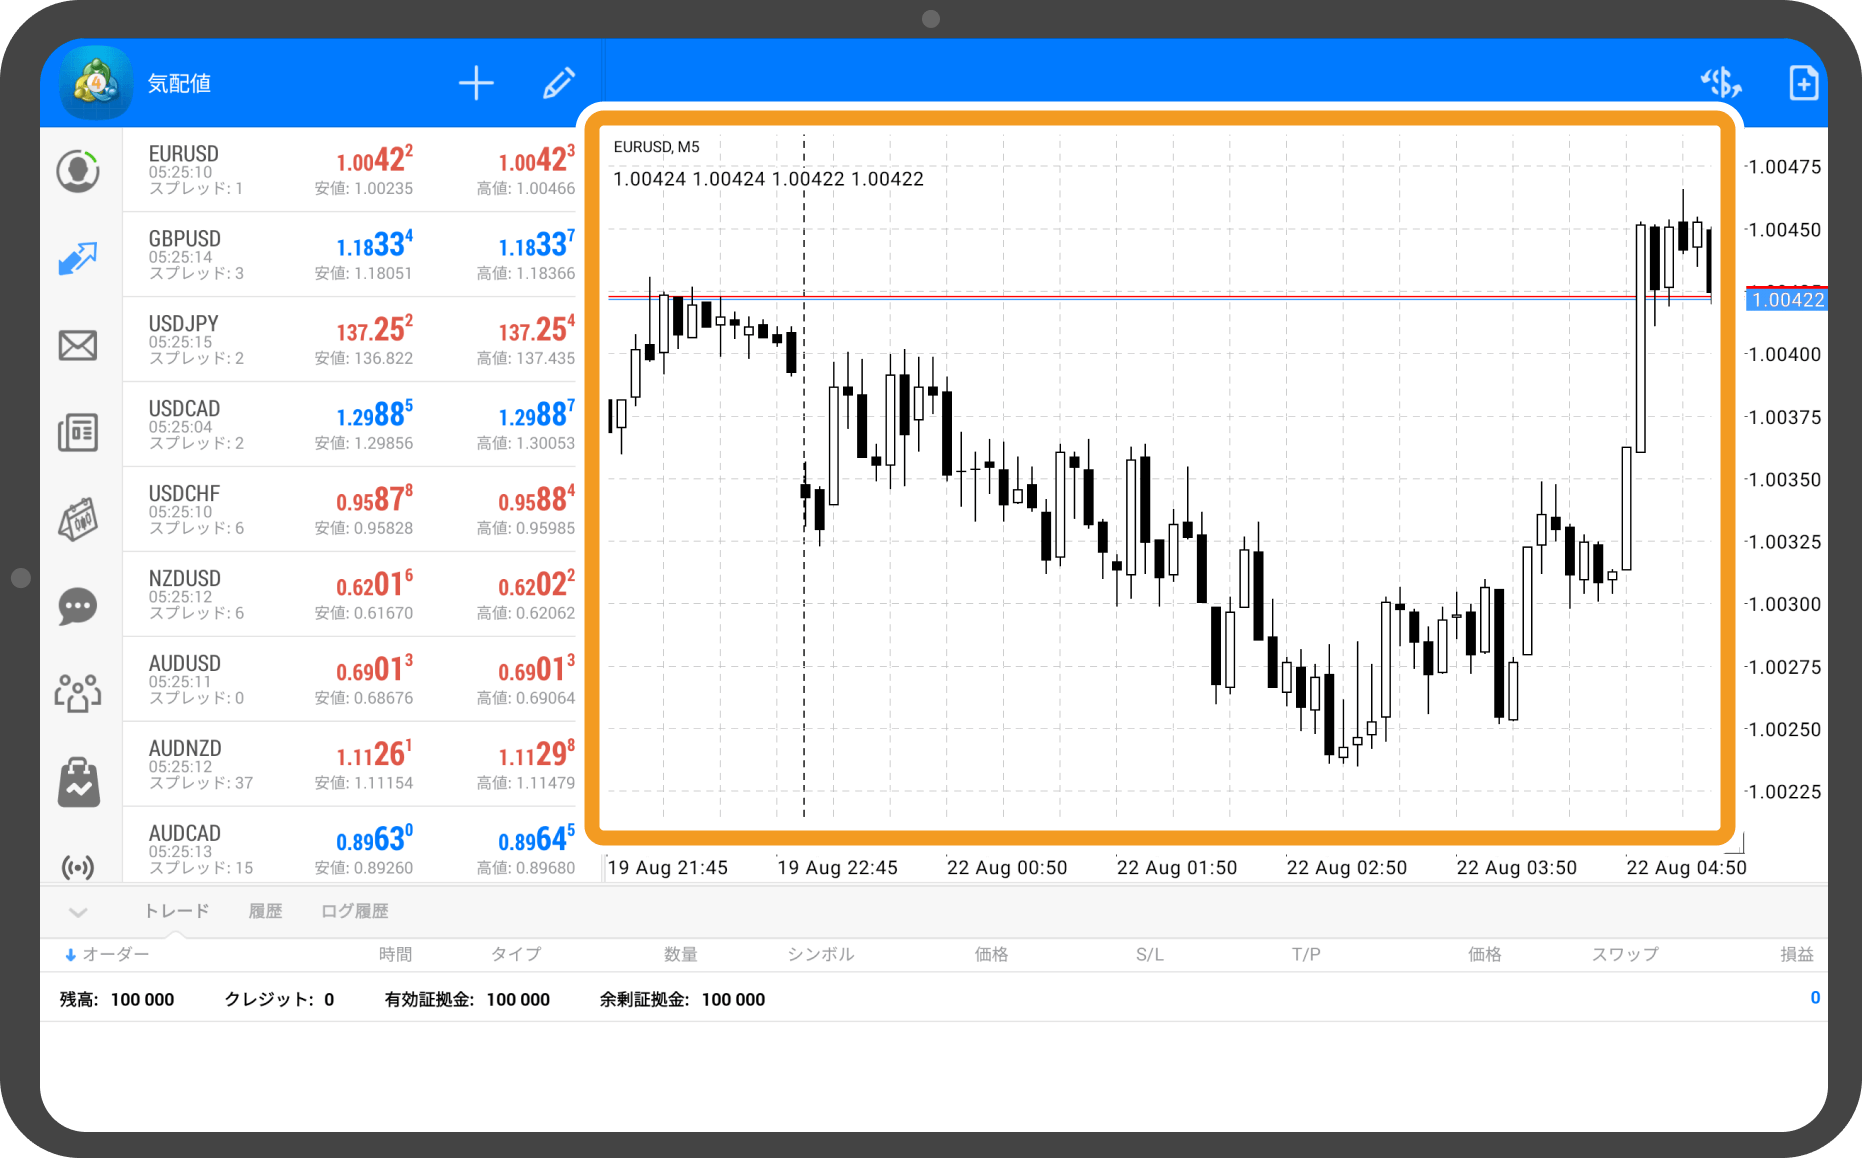Viewport: 1862px width, 1158px height.
Task: Open the chat bubble icon
Action: point(78,607)
